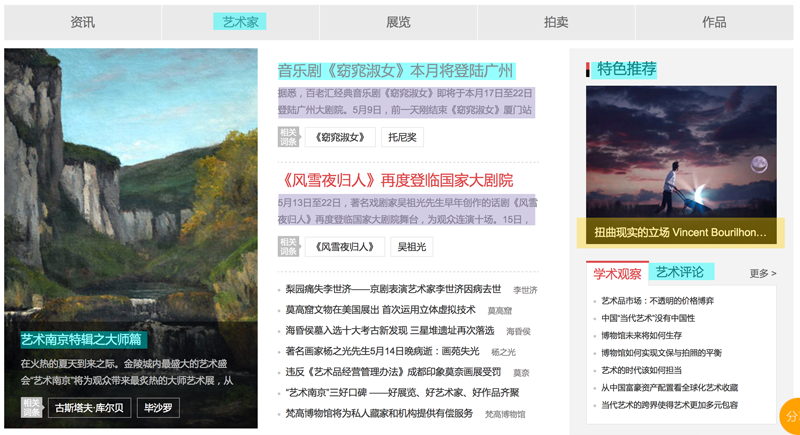This screenshot has width=800, height=435.
Task: Select the 毕沙罗 tag
Action: [159, 408]
